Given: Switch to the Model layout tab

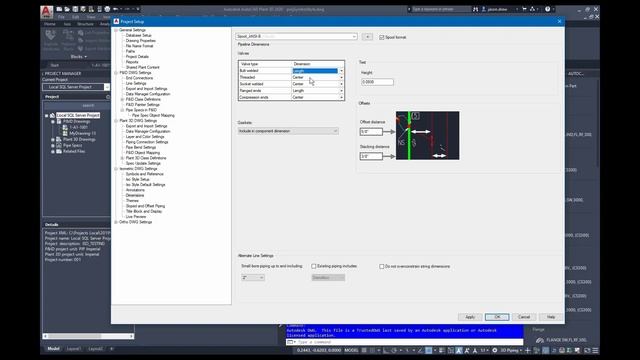Looking at the screenshot, I should click(53, 349).
